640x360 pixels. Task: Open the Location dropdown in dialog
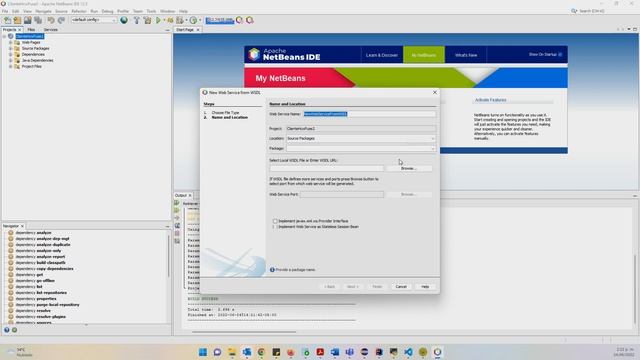433,138
